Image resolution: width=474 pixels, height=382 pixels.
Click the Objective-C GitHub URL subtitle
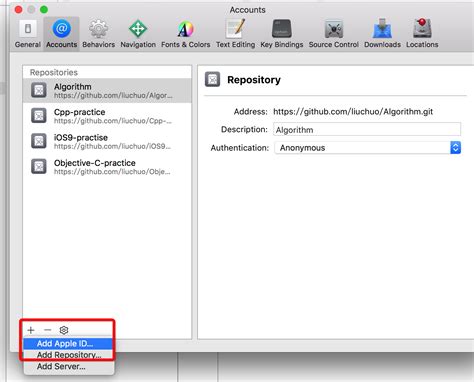coord(112,171)
